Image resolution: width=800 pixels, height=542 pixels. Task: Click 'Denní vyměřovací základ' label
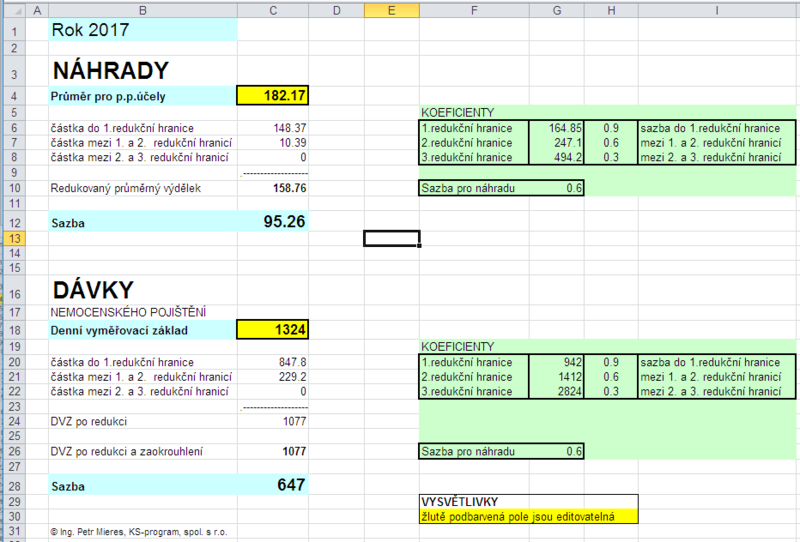(x=143, y=330)
